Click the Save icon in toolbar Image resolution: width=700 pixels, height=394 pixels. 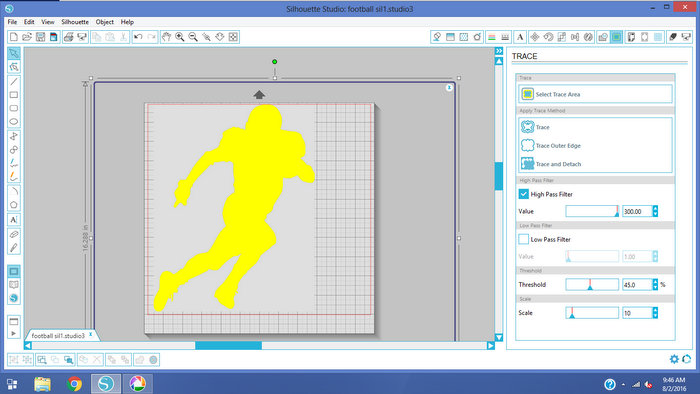click(x=40, y=37)
